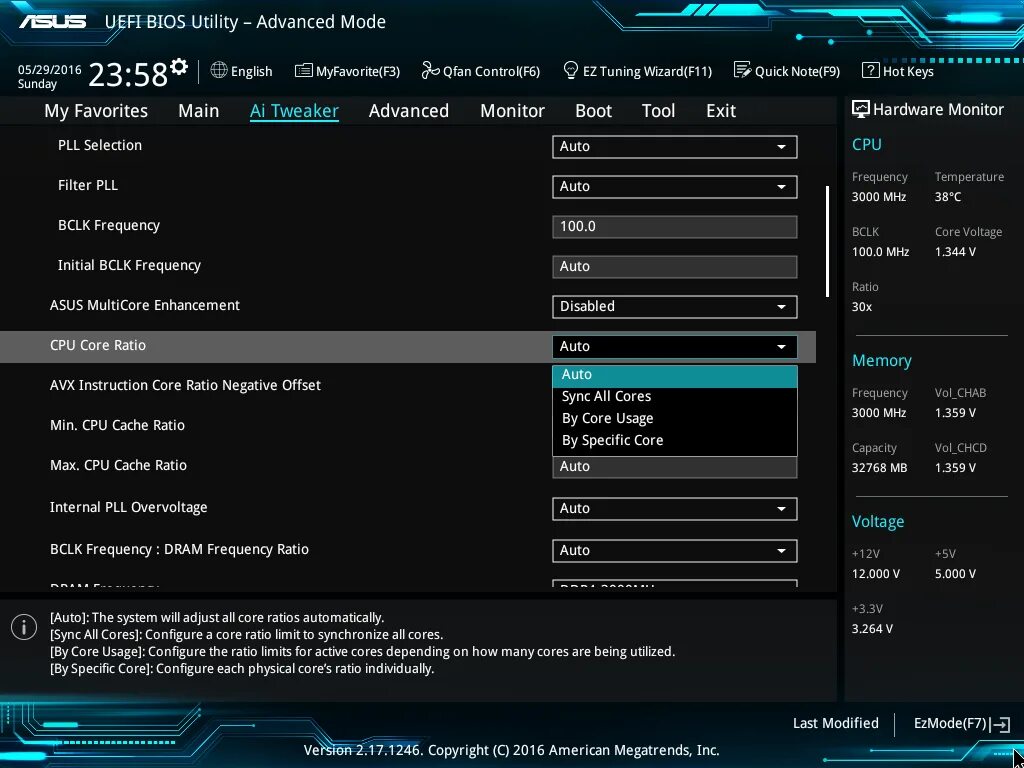Open the Internal PLL Overvoltage dropdown
The height and width of the screenshot is (768, 1024).
(675, 509)
